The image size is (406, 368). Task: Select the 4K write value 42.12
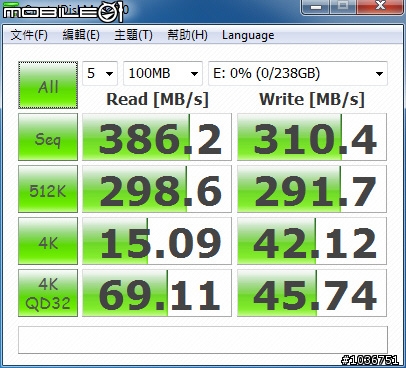[x=312, y=241]
